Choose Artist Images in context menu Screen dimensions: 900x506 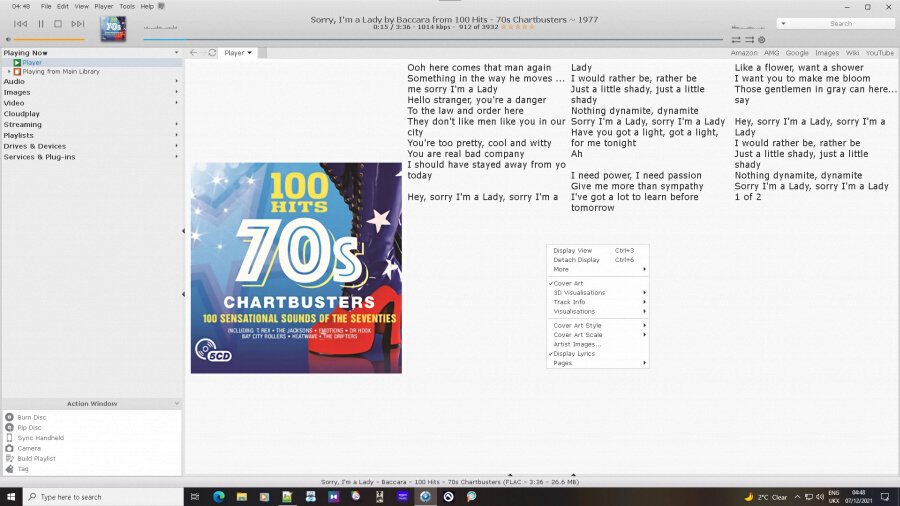coord(598,344)
